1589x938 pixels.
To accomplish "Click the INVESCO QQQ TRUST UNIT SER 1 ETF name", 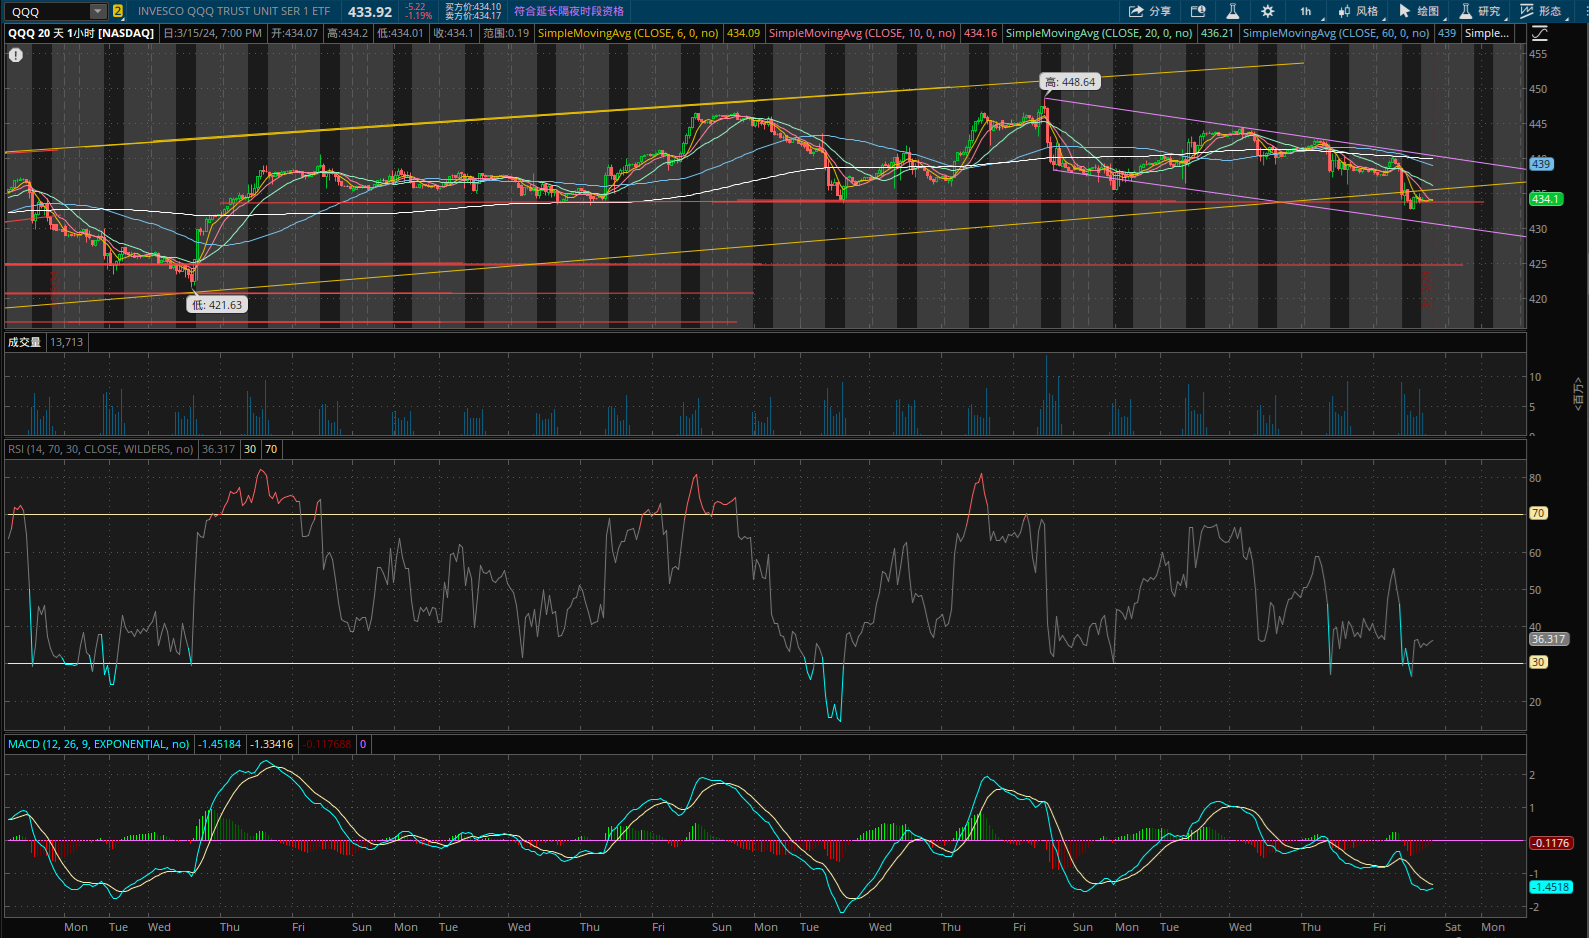I will (234, 11).
